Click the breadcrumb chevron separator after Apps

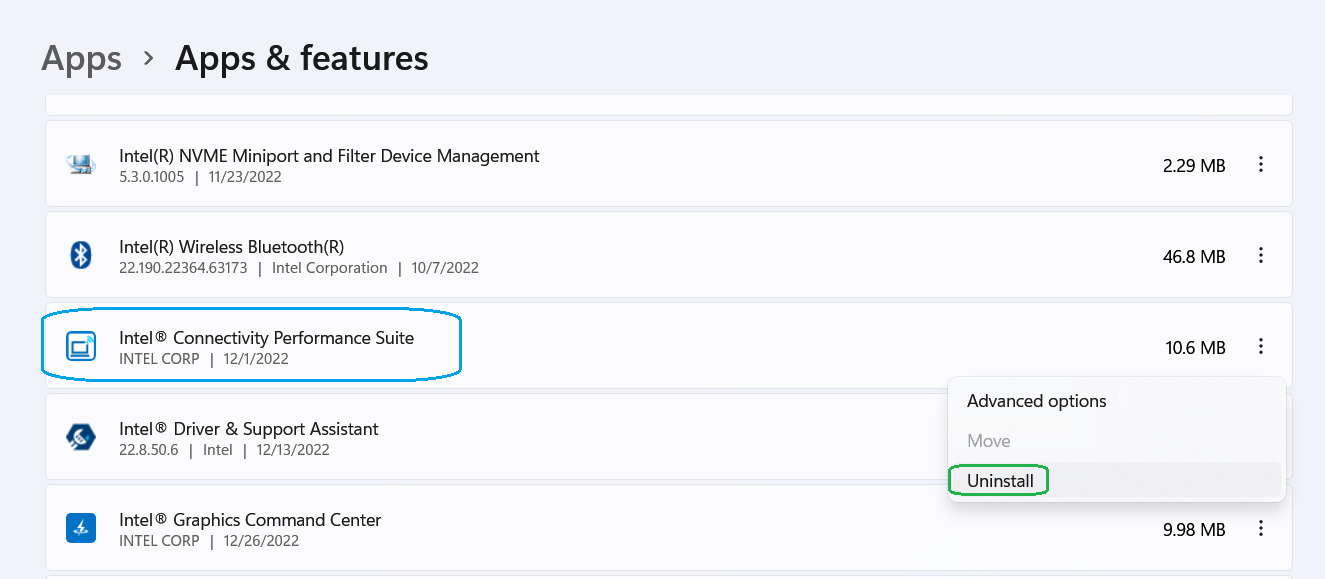(149, 59)
